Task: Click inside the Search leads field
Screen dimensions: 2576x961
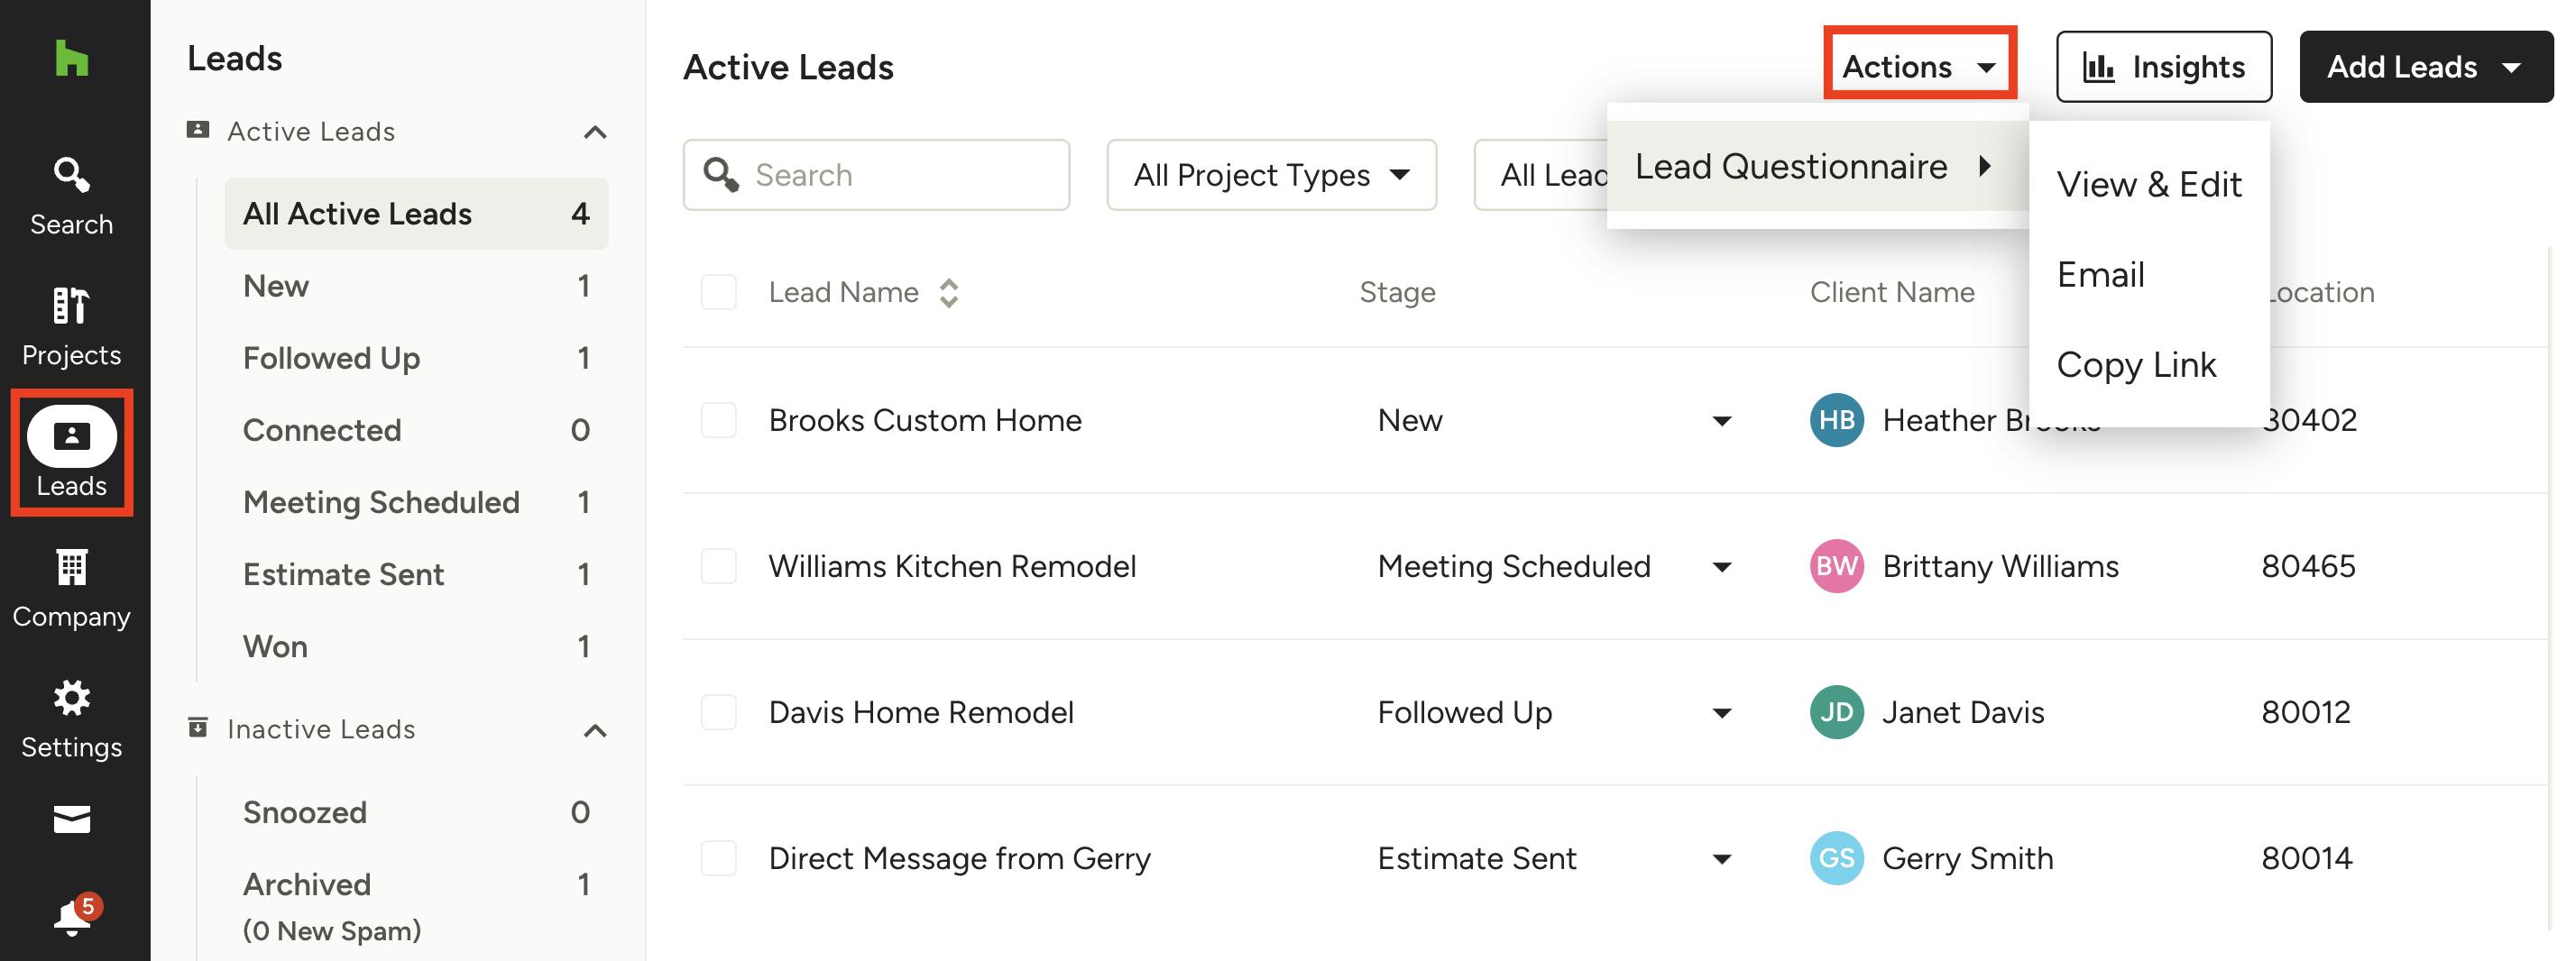Action: [875, 174]
